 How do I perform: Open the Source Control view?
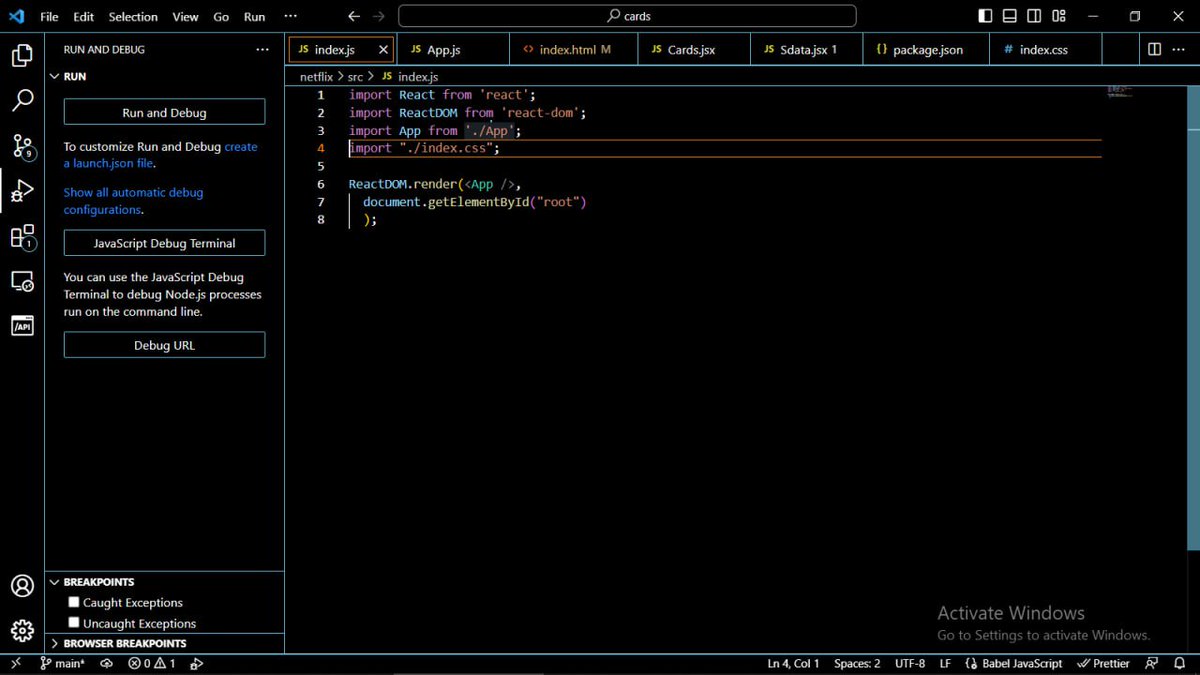[22, 147]
